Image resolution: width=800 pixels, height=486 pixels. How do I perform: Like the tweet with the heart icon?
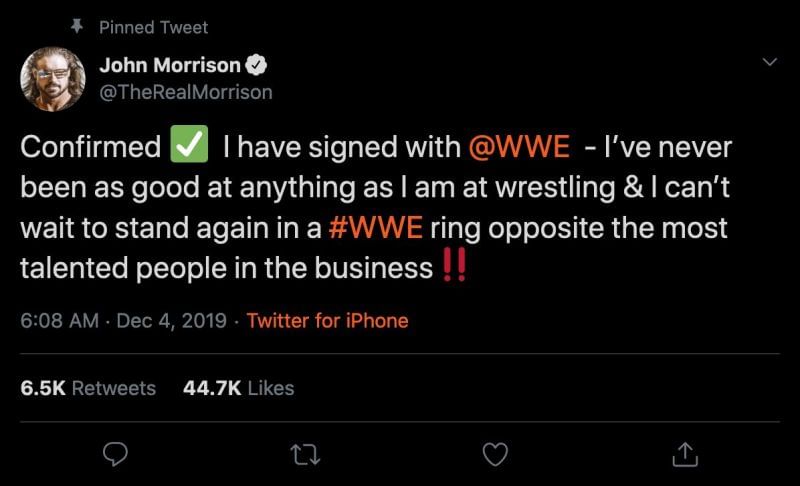point(495,455)
